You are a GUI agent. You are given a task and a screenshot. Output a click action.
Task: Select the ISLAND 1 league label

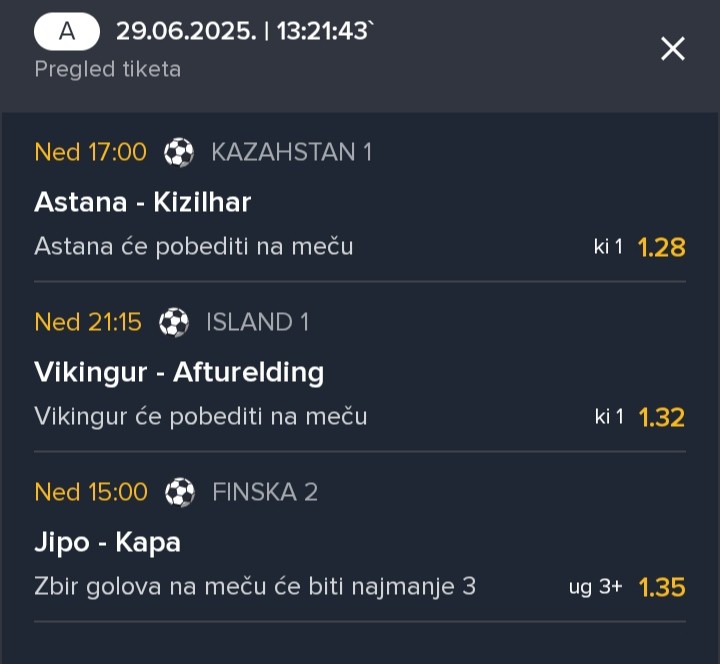coord(257,322)
